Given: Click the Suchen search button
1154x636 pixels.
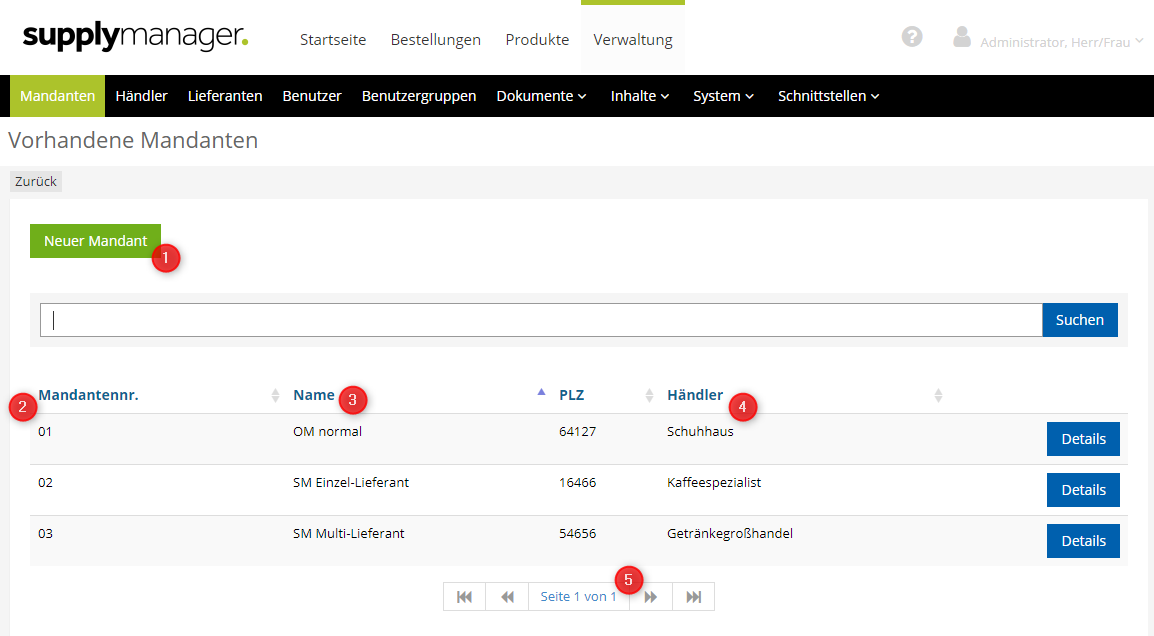Looking at the screenshot, I should (x=1079, y=320).
